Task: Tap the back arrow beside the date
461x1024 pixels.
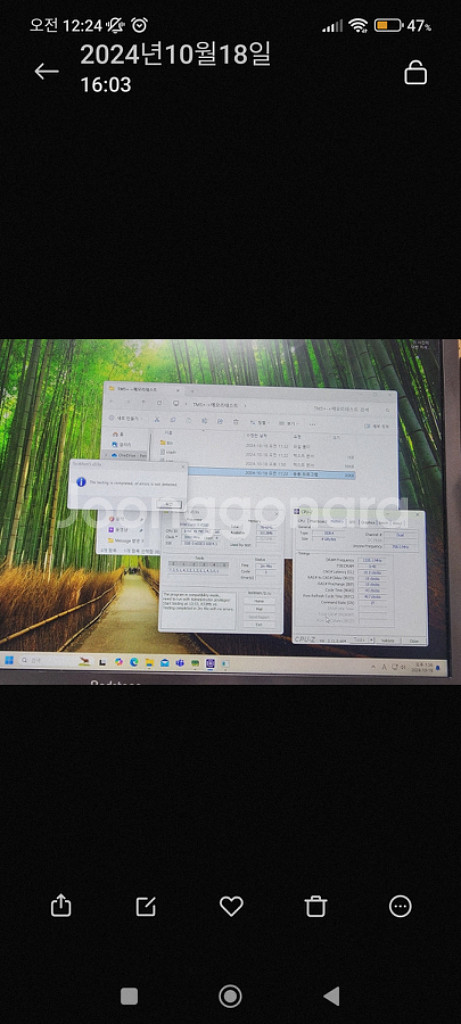Action: (47, 72)
